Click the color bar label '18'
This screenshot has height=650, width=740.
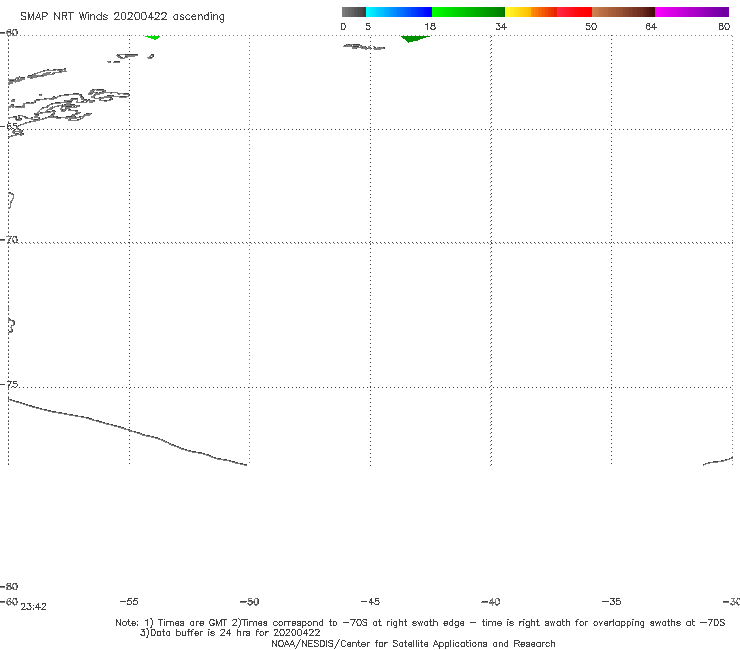(x=430, y=26)
